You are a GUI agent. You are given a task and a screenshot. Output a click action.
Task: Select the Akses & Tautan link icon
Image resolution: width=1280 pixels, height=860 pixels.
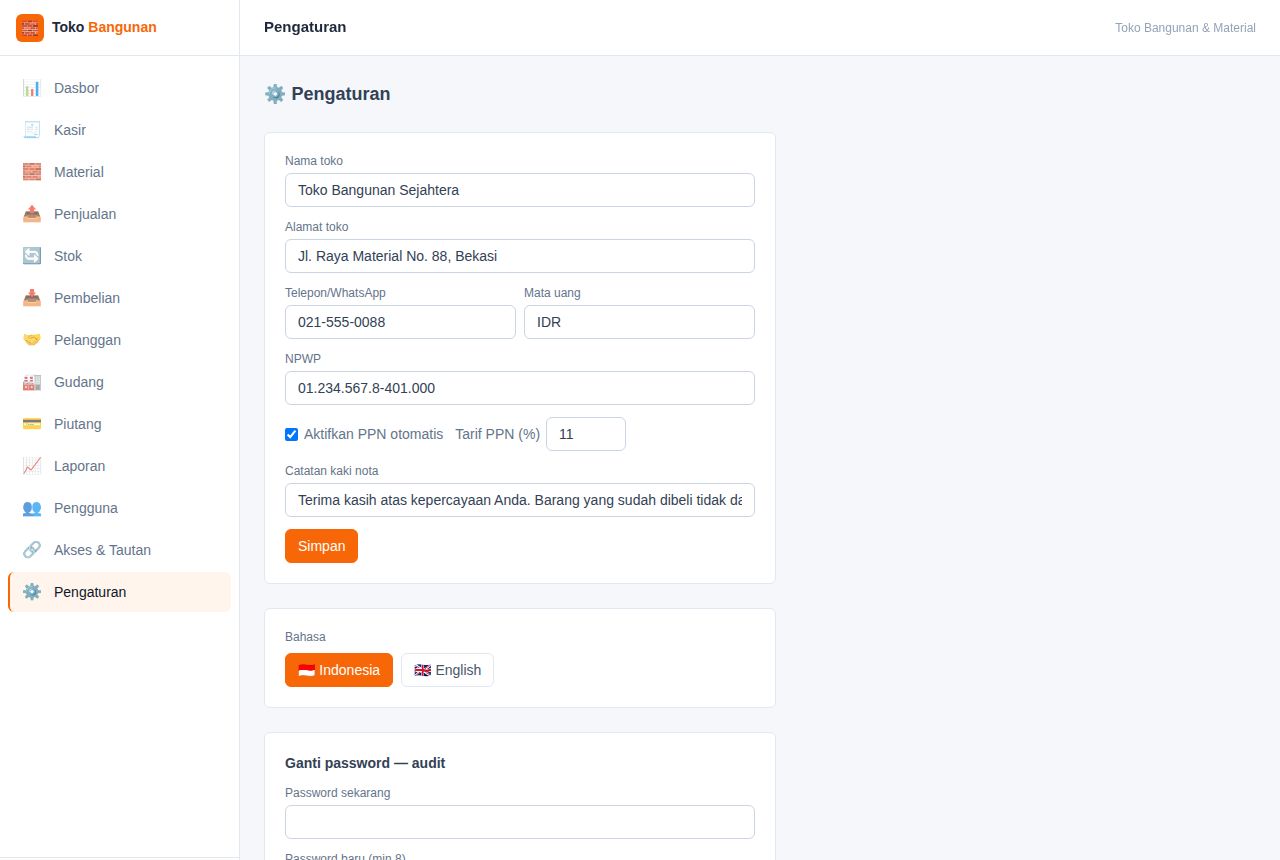pos(32,550)
